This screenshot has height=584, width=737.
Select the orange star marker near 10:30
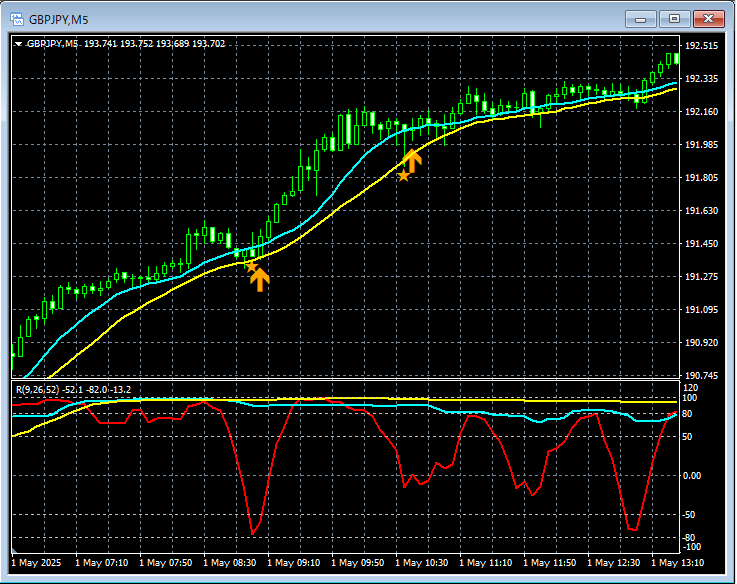[x=403, y=176]
